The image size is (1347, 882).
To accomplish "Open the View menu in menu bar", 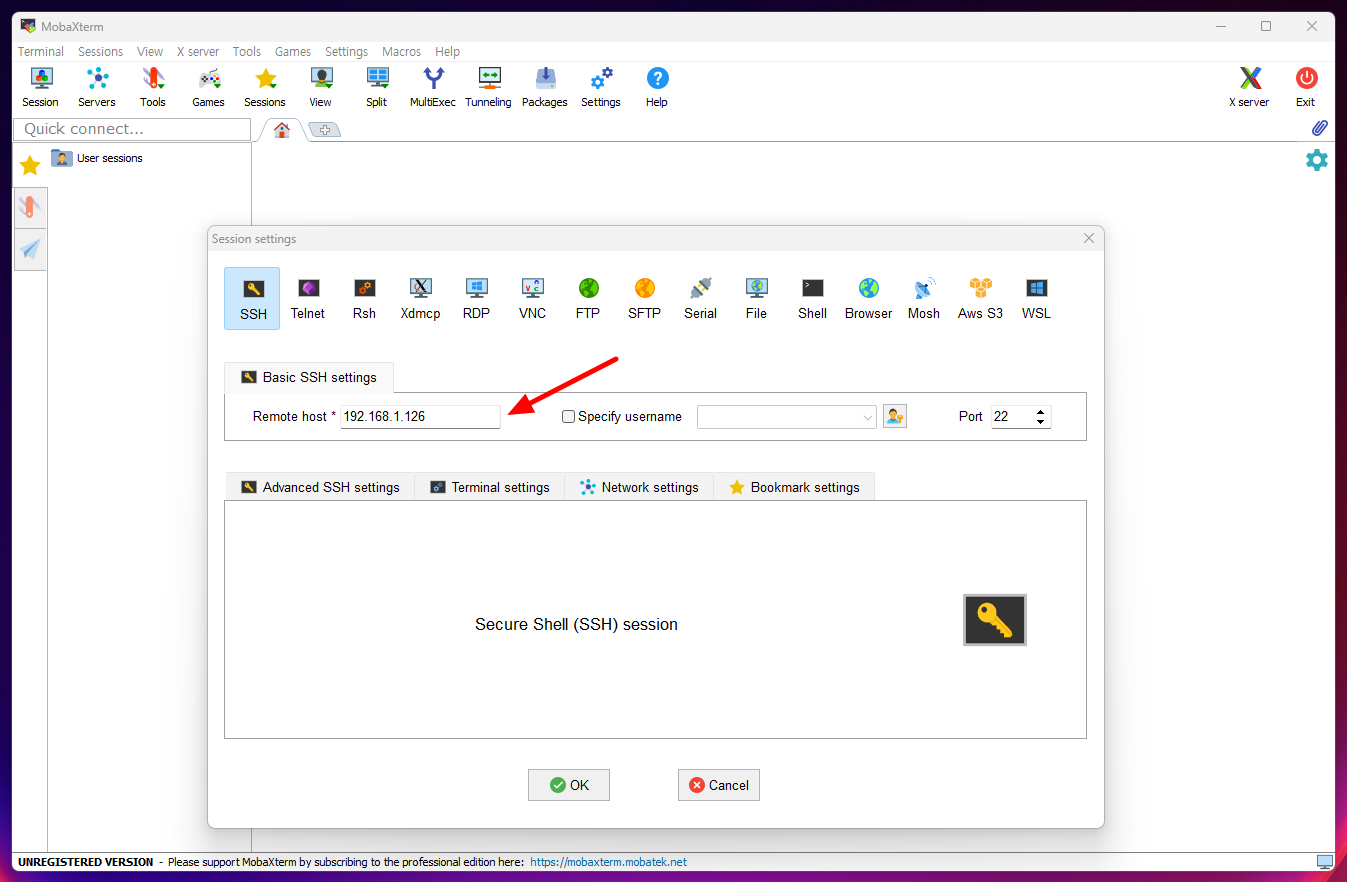I will (x=150, y=52).
